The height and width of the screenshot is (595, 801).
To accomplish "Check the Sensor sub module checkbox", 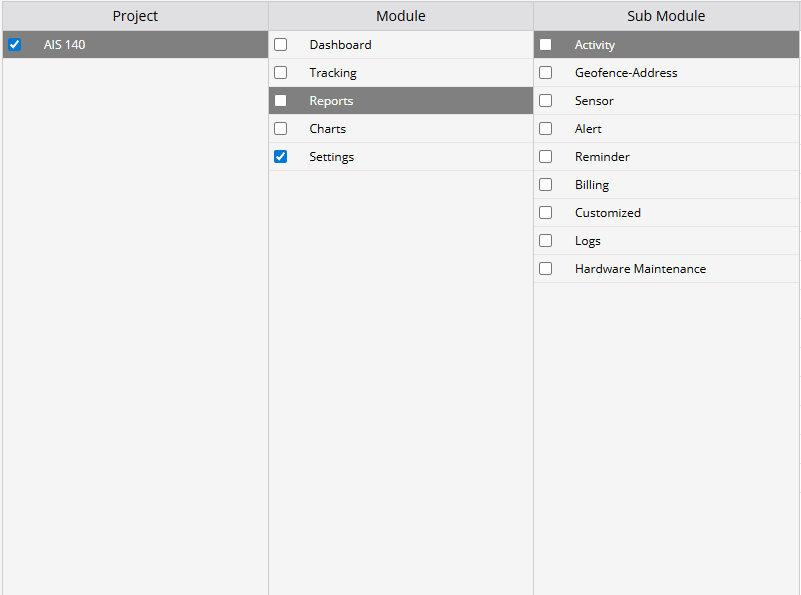I will (546, 101).
